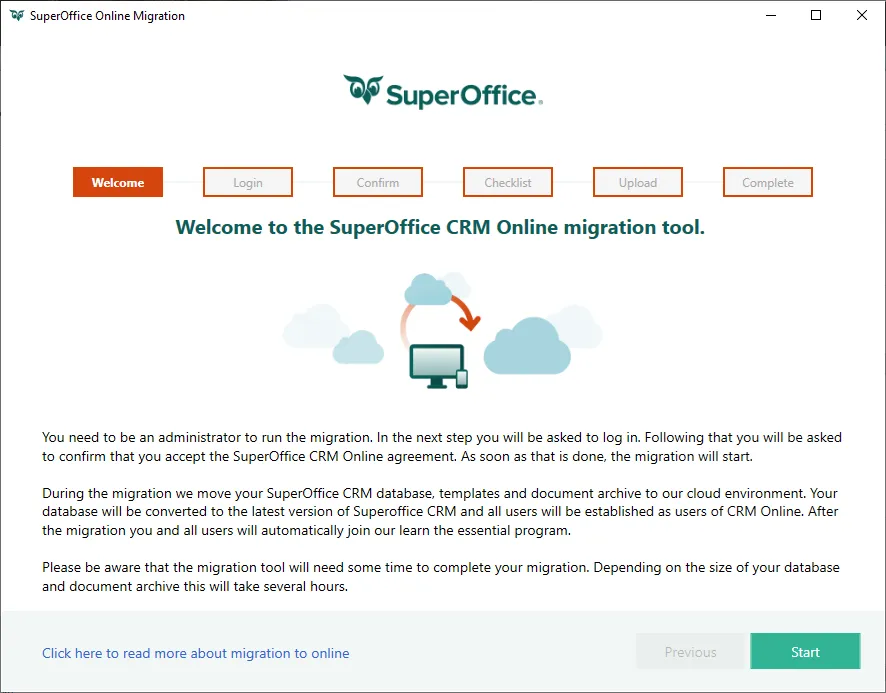This screenshot has height=693, width=886.
Task: Click the computer monitor illustration
Action: point(437,364)
